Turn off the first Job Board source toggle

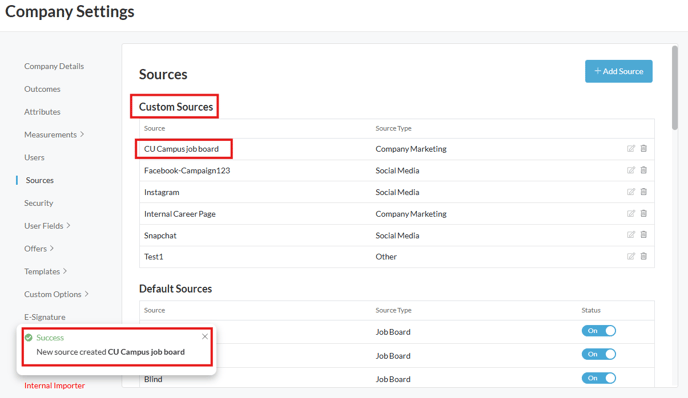599,331
